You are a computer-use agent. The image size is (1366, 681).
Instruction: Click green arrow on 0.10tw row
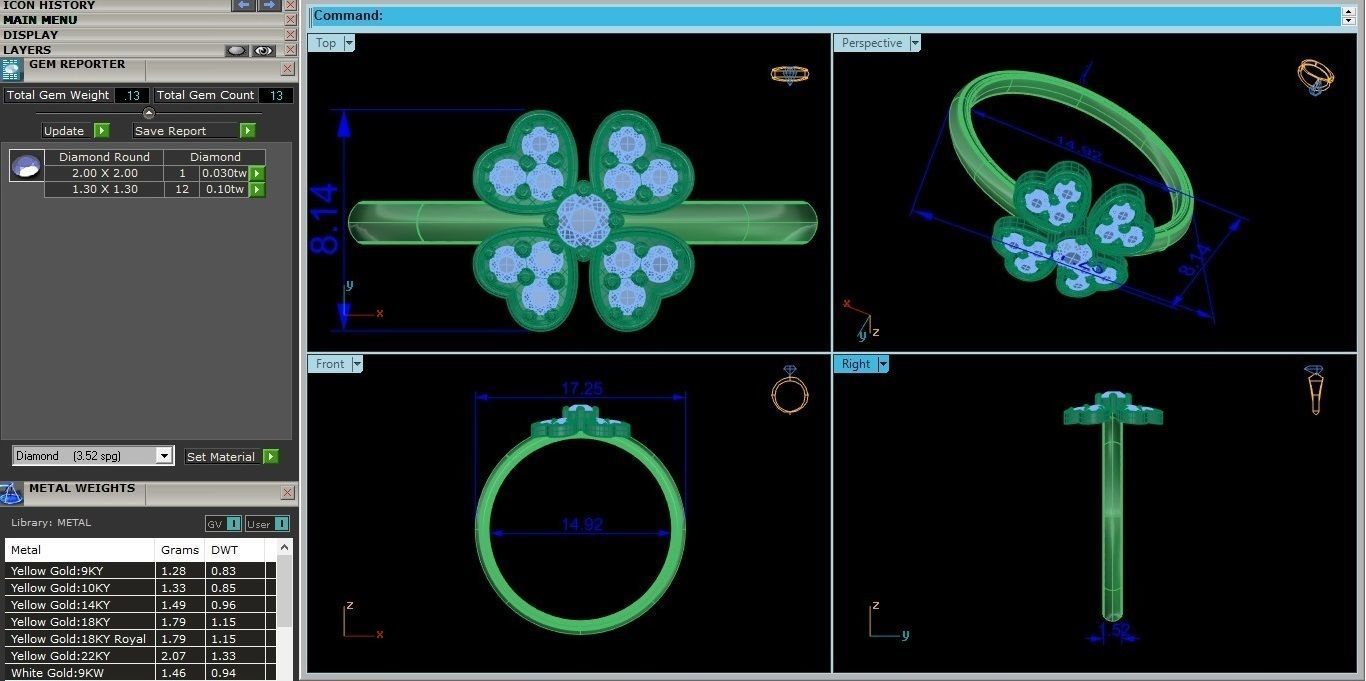click(x=257, y=189)
